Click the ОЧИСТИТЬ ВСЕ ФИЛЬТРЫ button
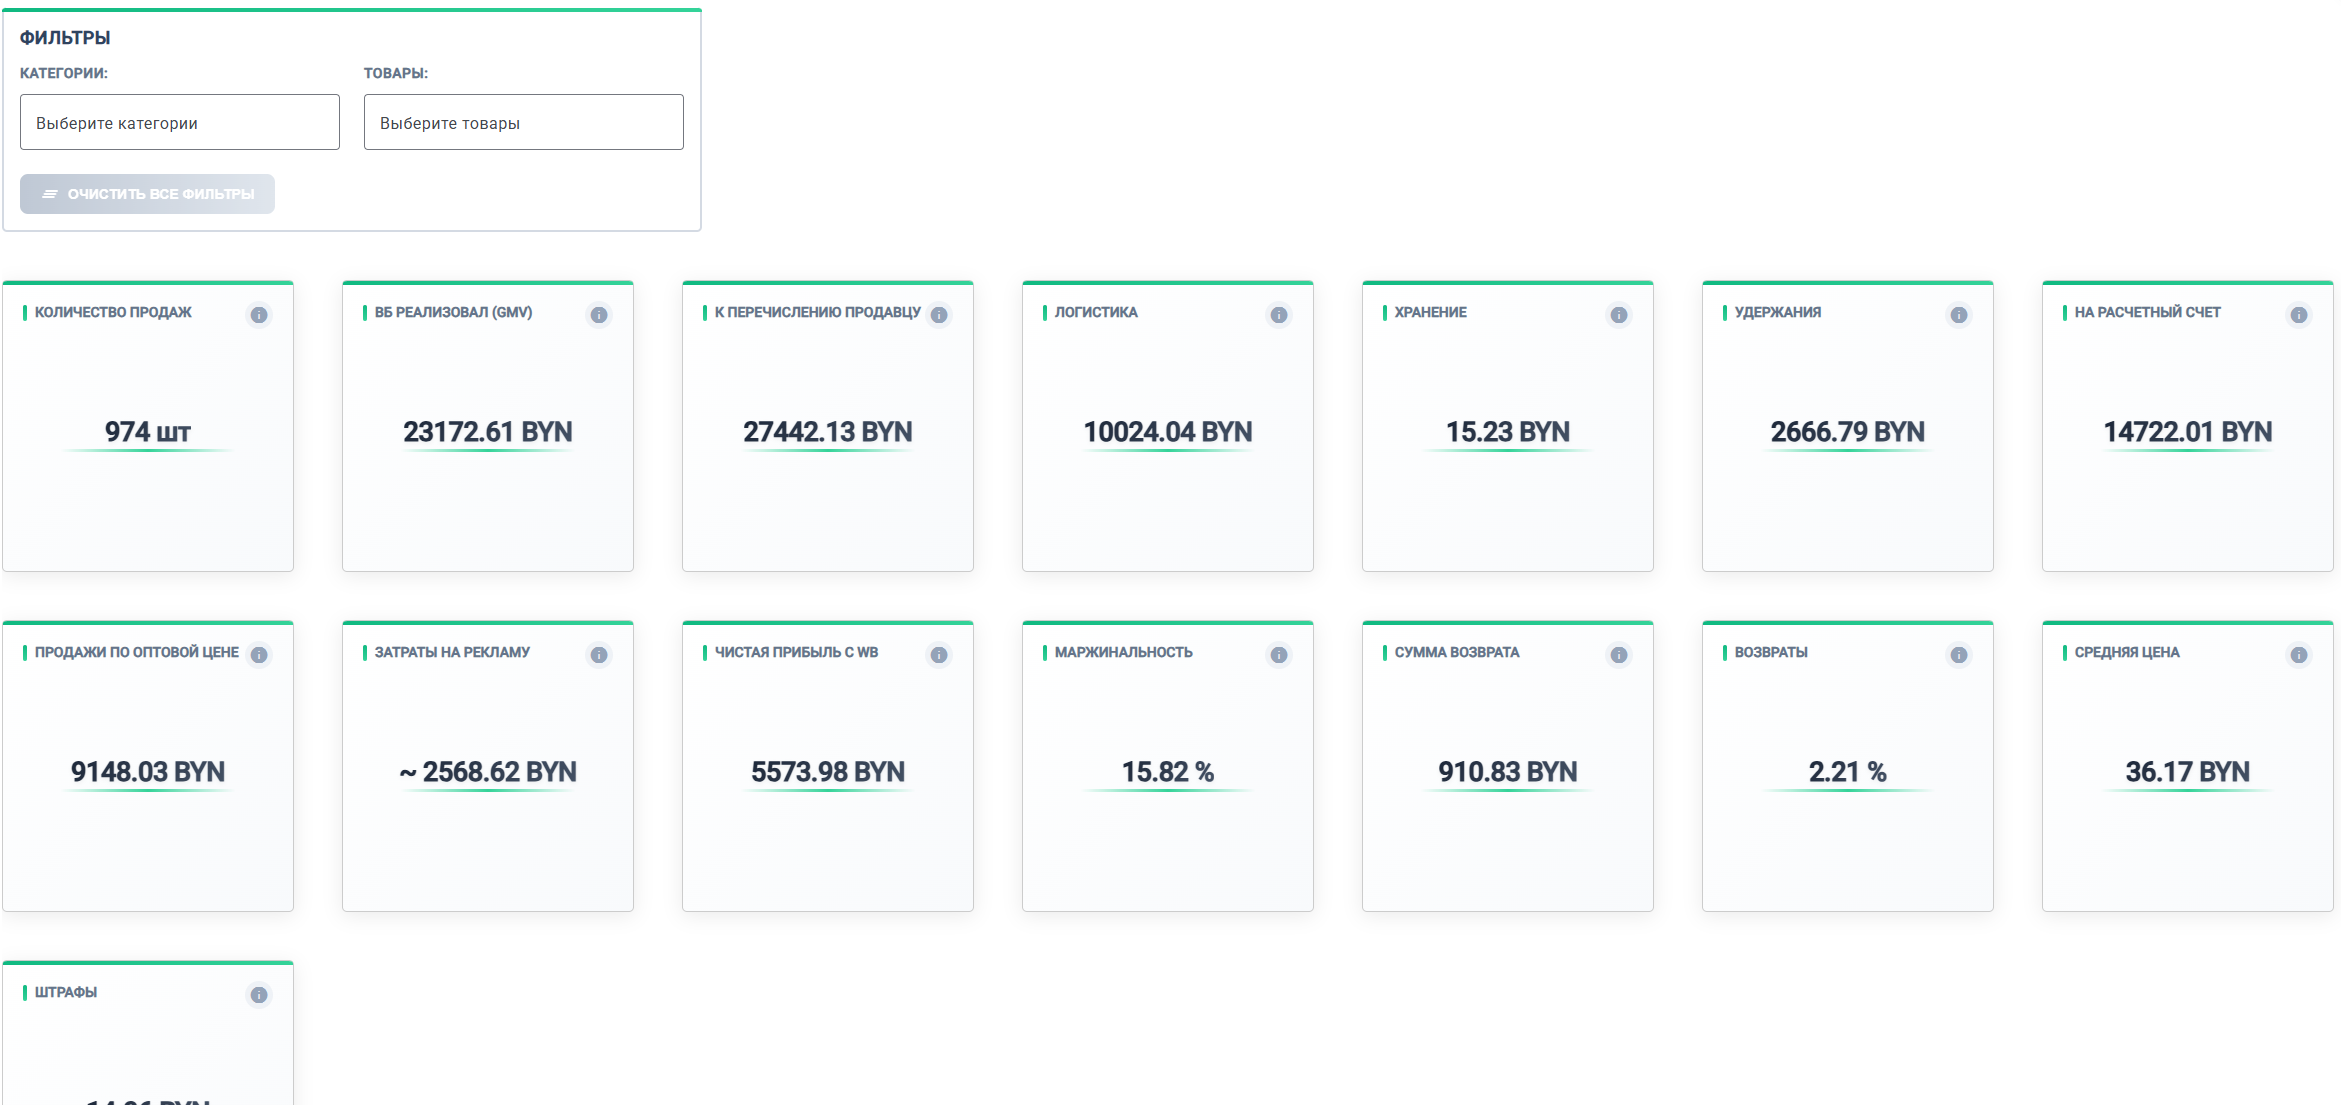 pos(146,193)
